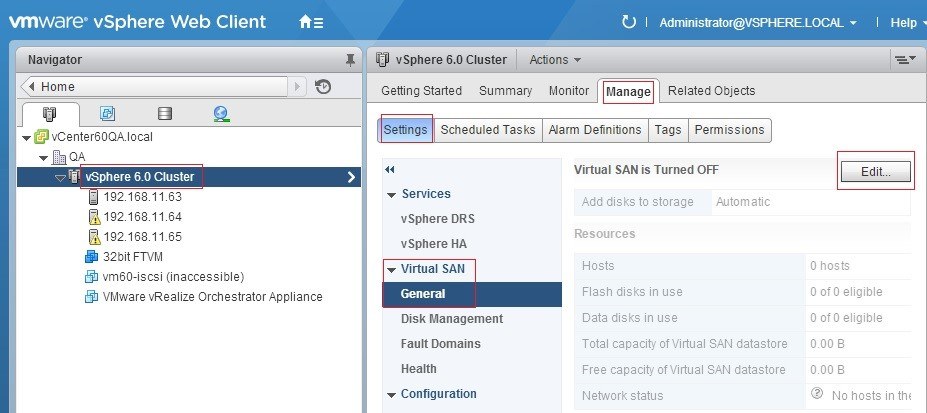The height and width of the screenshot is (413, 927).
Task: Open the Administrator@VSPHERE.LOCAL user dropdown
Action: point(758,22)
